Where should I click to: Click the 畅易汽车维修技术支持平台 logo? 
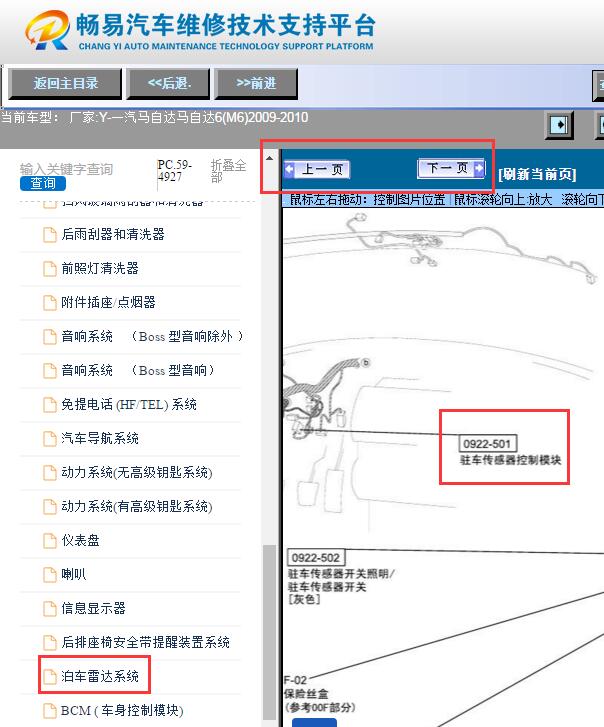tap(200, 31)
